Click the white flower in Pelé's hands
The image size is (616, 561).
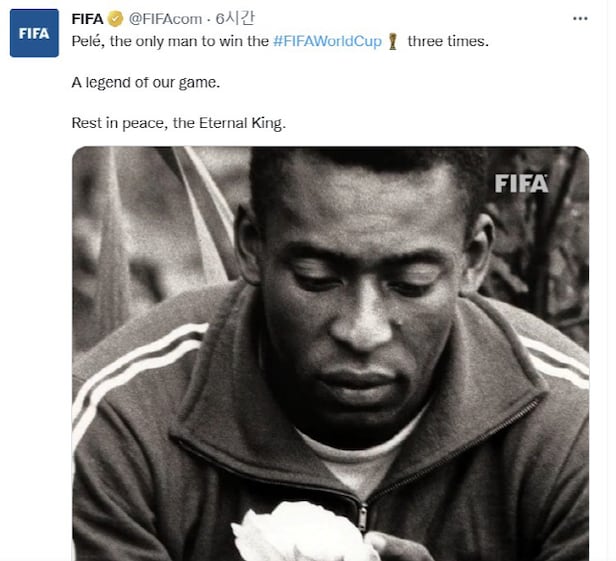pyautogui.click(x=303, y=532)
